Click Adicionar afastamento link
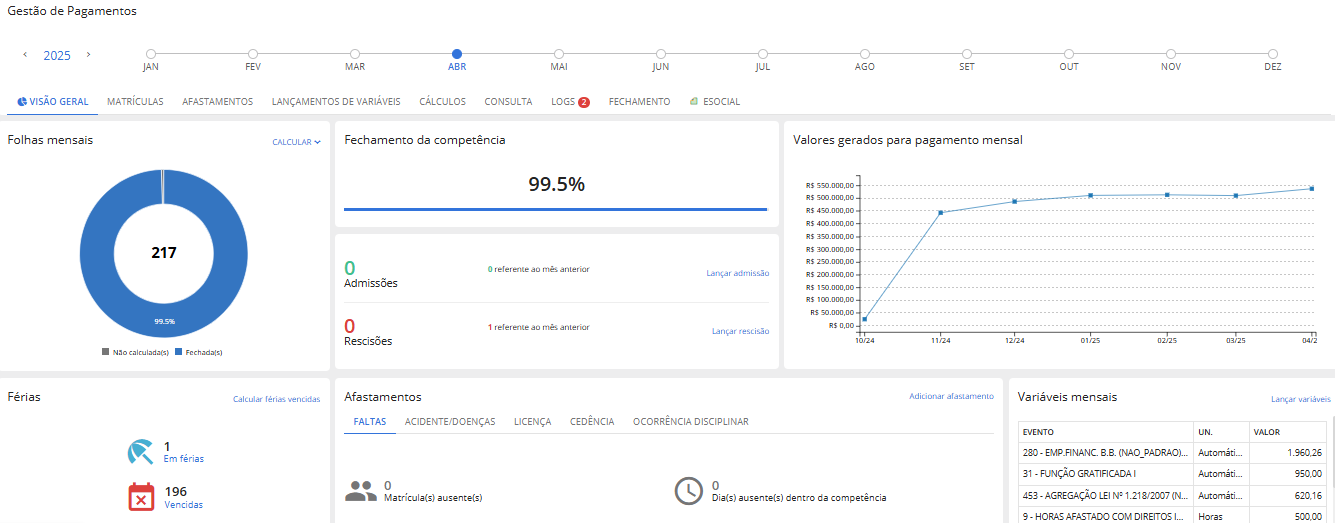This screenshot has height=523, width=1335. pyautogui.click(x=951, y=397)
